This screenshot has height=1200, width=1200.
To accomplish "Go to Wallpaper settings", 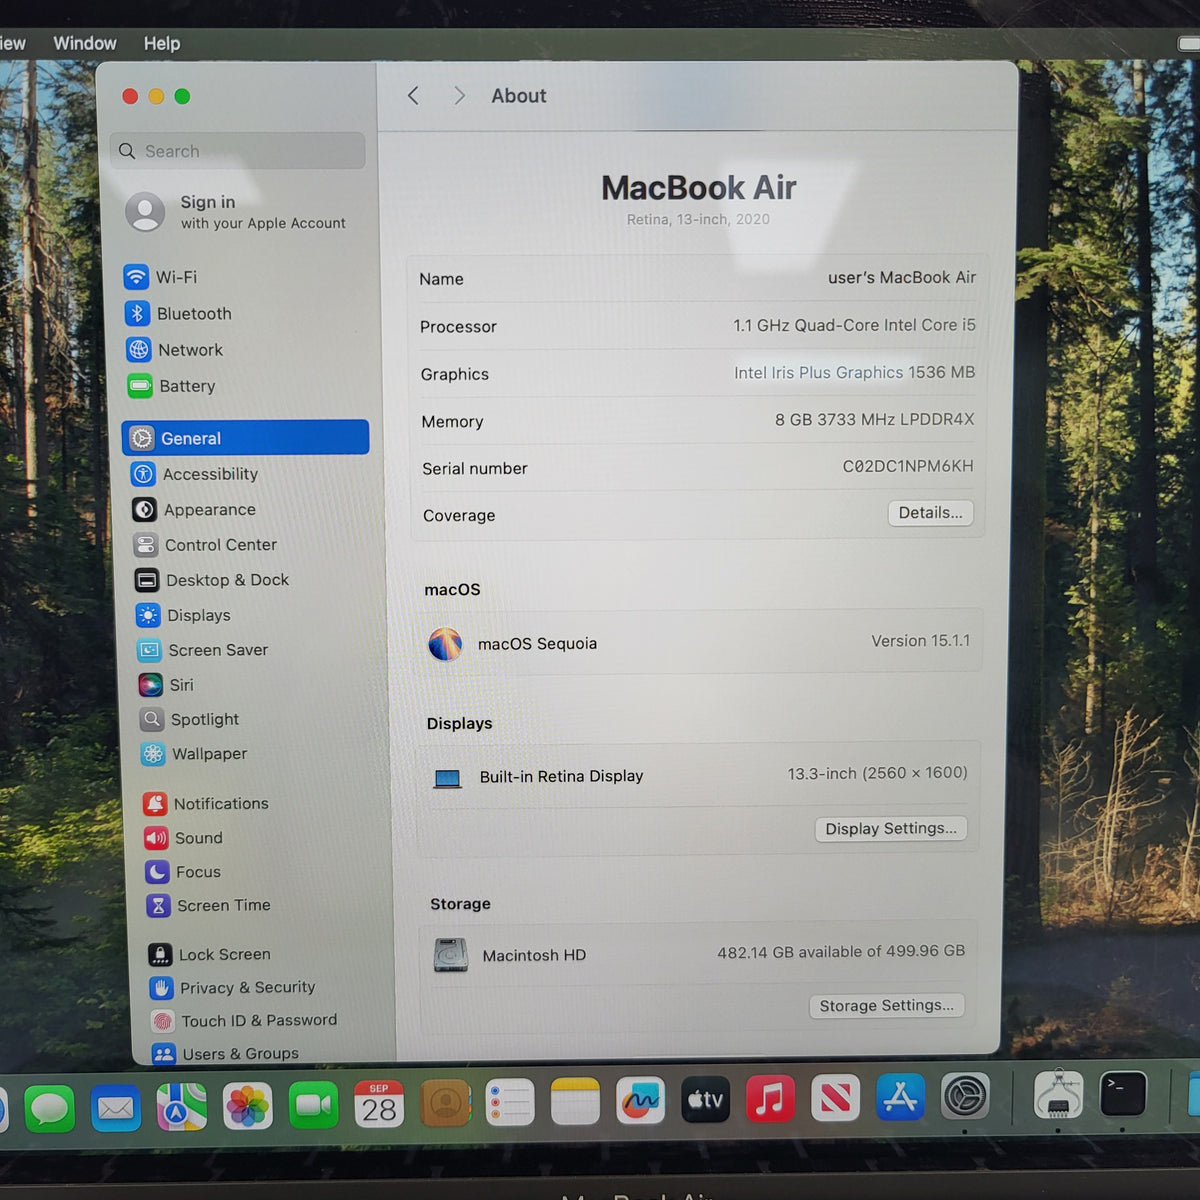I will coord(195,754).
